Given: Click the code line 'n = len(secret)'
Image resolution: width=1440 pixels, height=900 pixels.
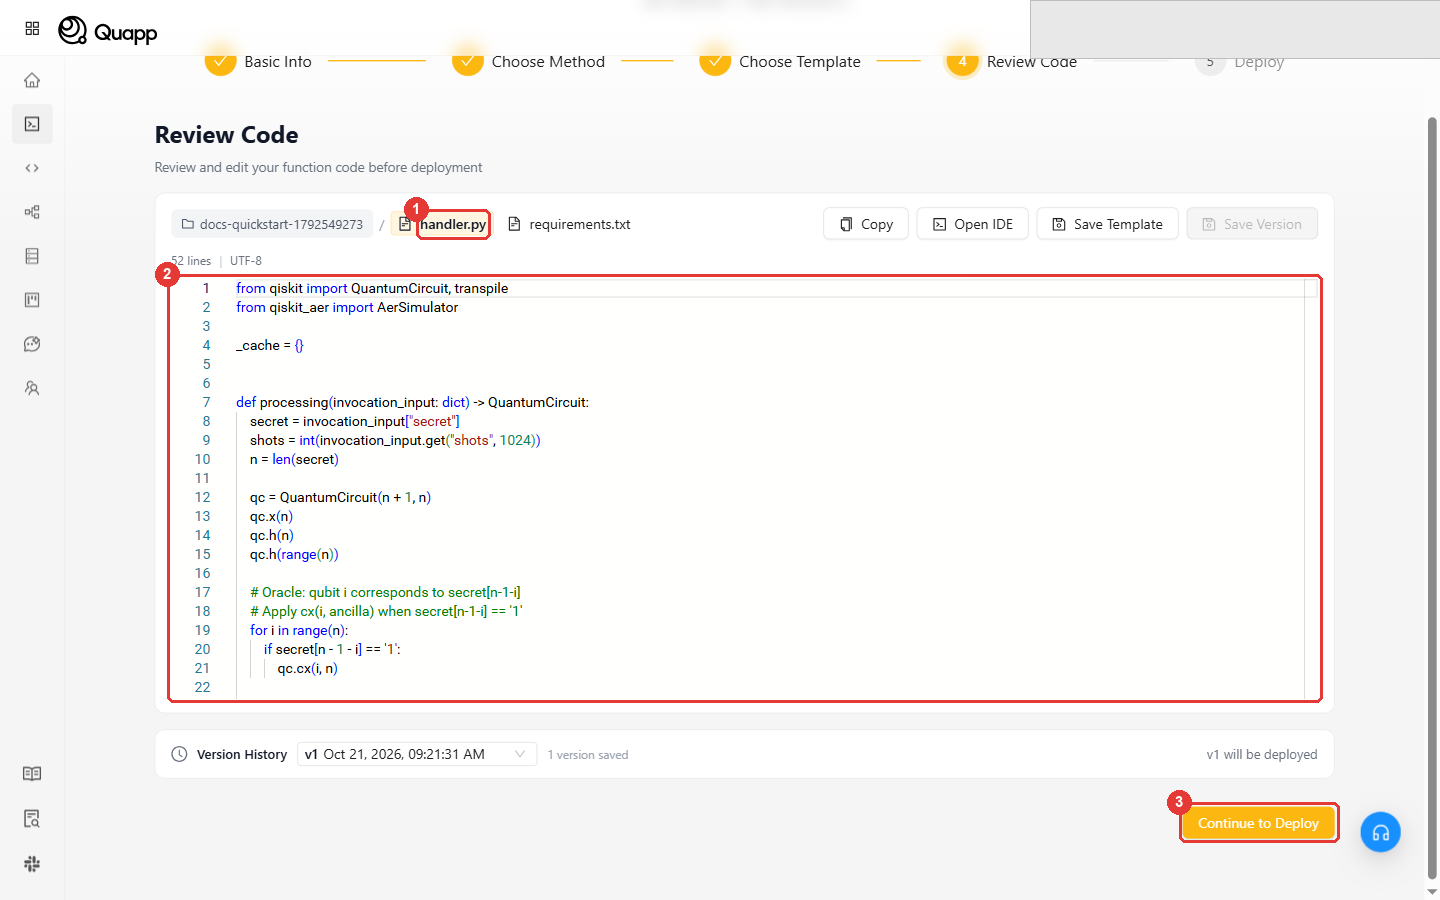Looking at the screenshot, I should click(294, 459).
